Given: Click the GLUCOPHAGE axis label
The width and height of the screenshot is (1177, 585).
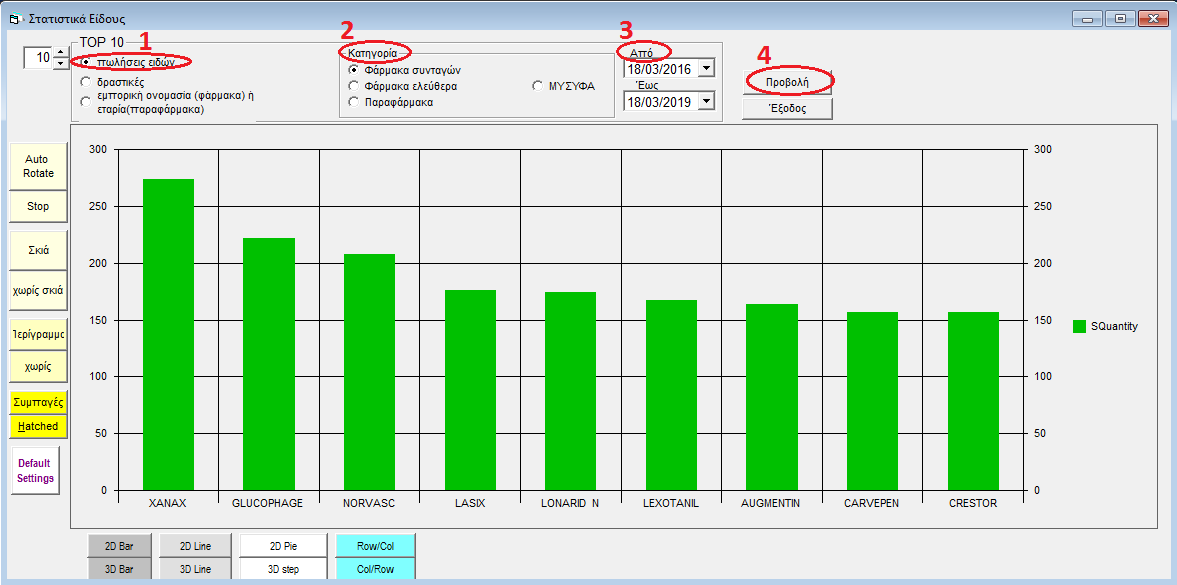Looking at the screenshot, I should pos(268,503).
